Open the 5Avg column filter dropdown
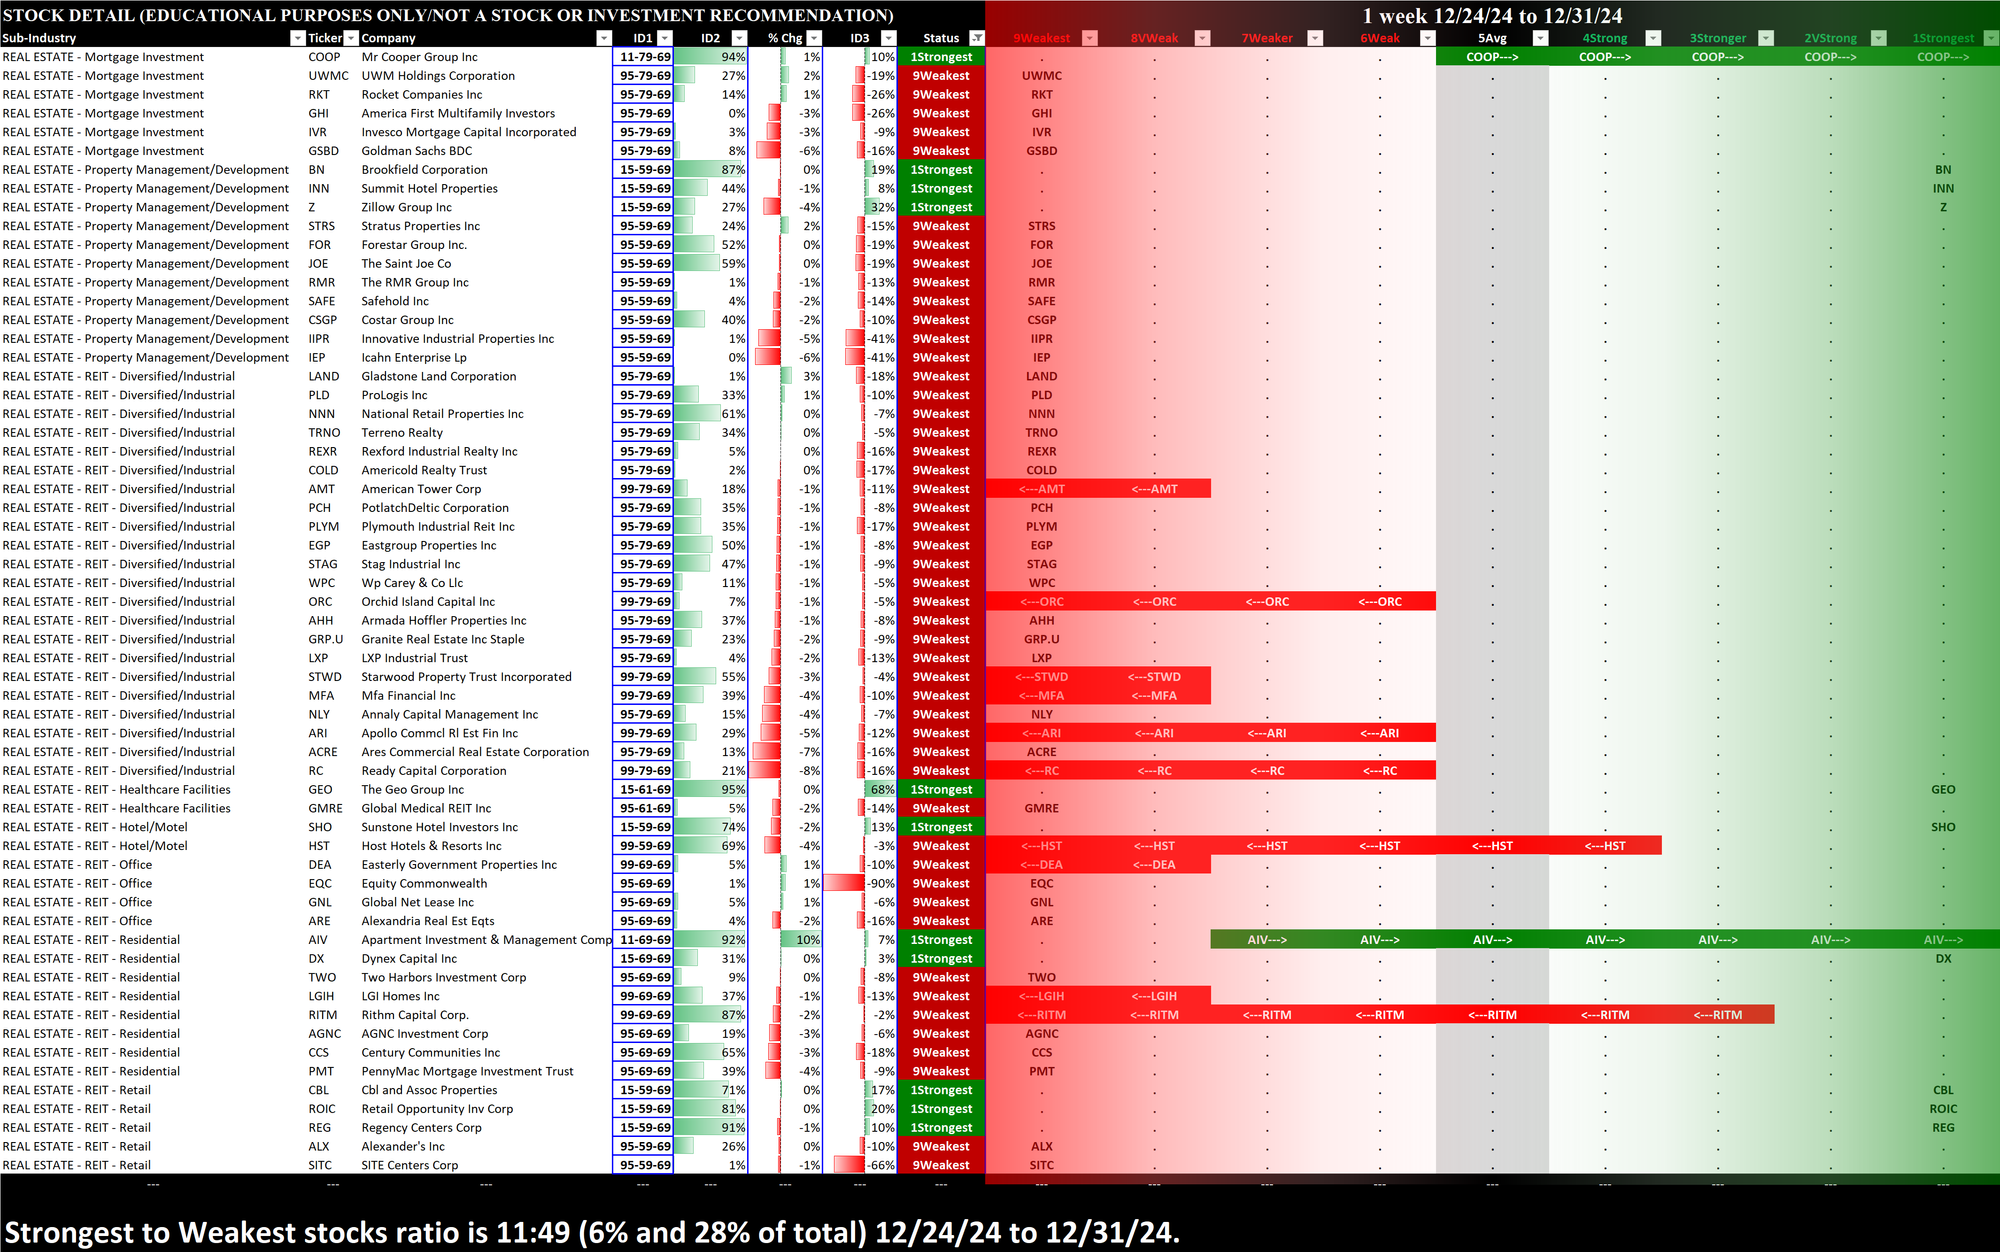Image resolution: width=2000 pixels, height=1252 pixels. (x=1541, y=38)
